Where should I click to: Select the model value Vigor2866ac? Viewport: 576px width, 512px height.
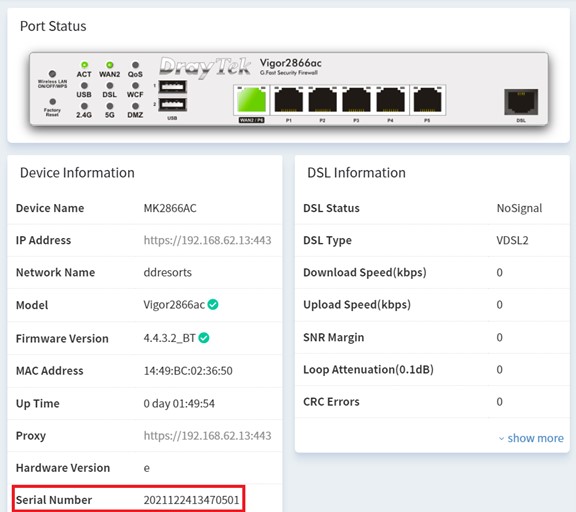pyautogui.click(x=174, y=305)
